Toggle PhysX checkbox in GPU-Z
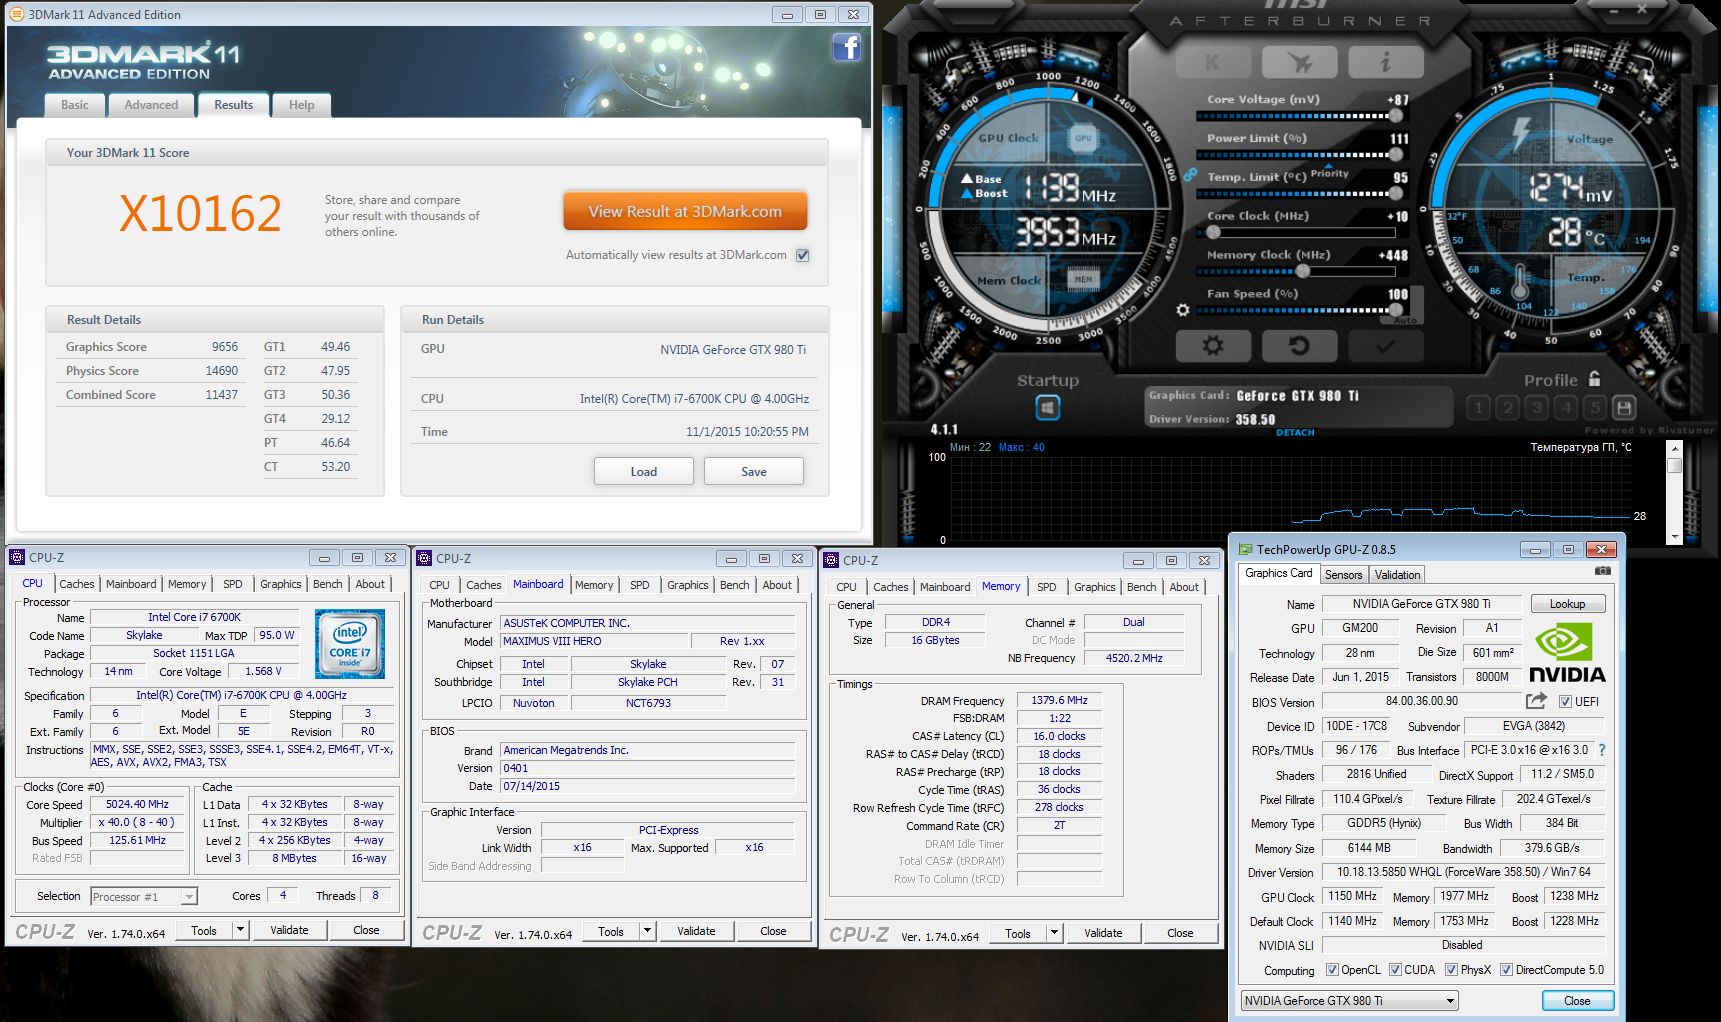The height and width of the screenshot is (1022, 1721). pyautogui.click(x=1451, y=970)
